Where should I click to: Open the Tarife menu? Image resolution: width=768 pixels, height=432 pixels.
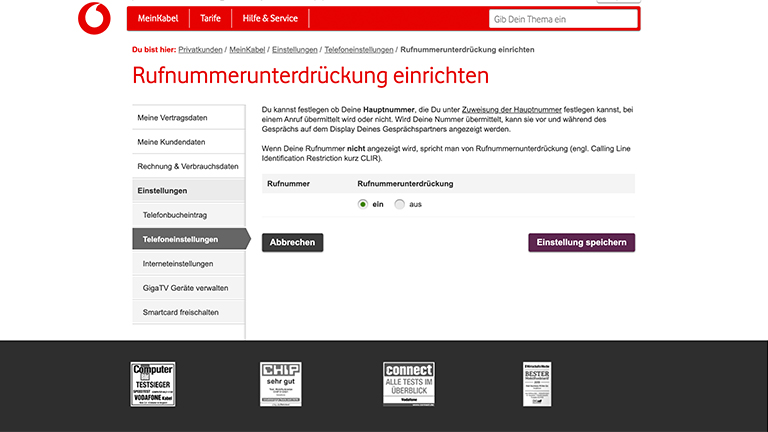[x=210, y=19]
